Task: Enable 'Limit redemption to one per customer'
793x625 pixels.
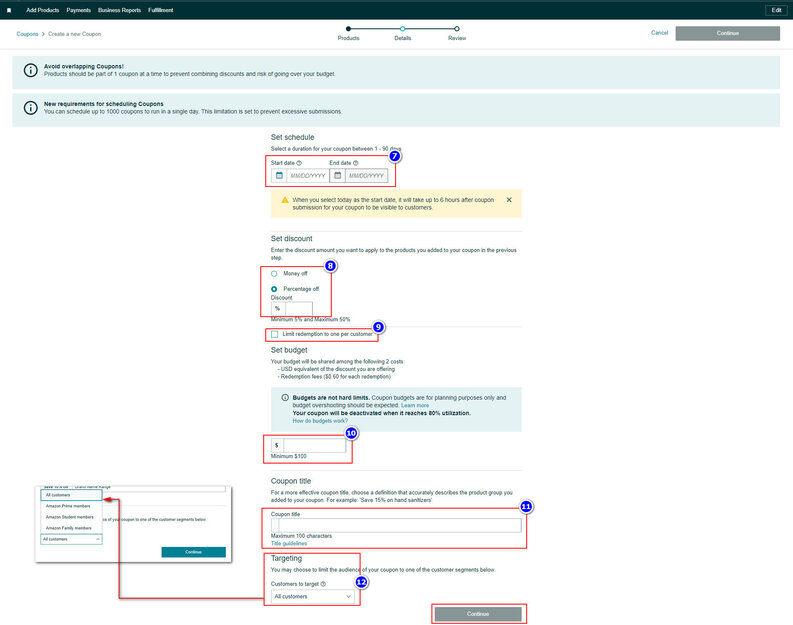Action: coord(275,334)
